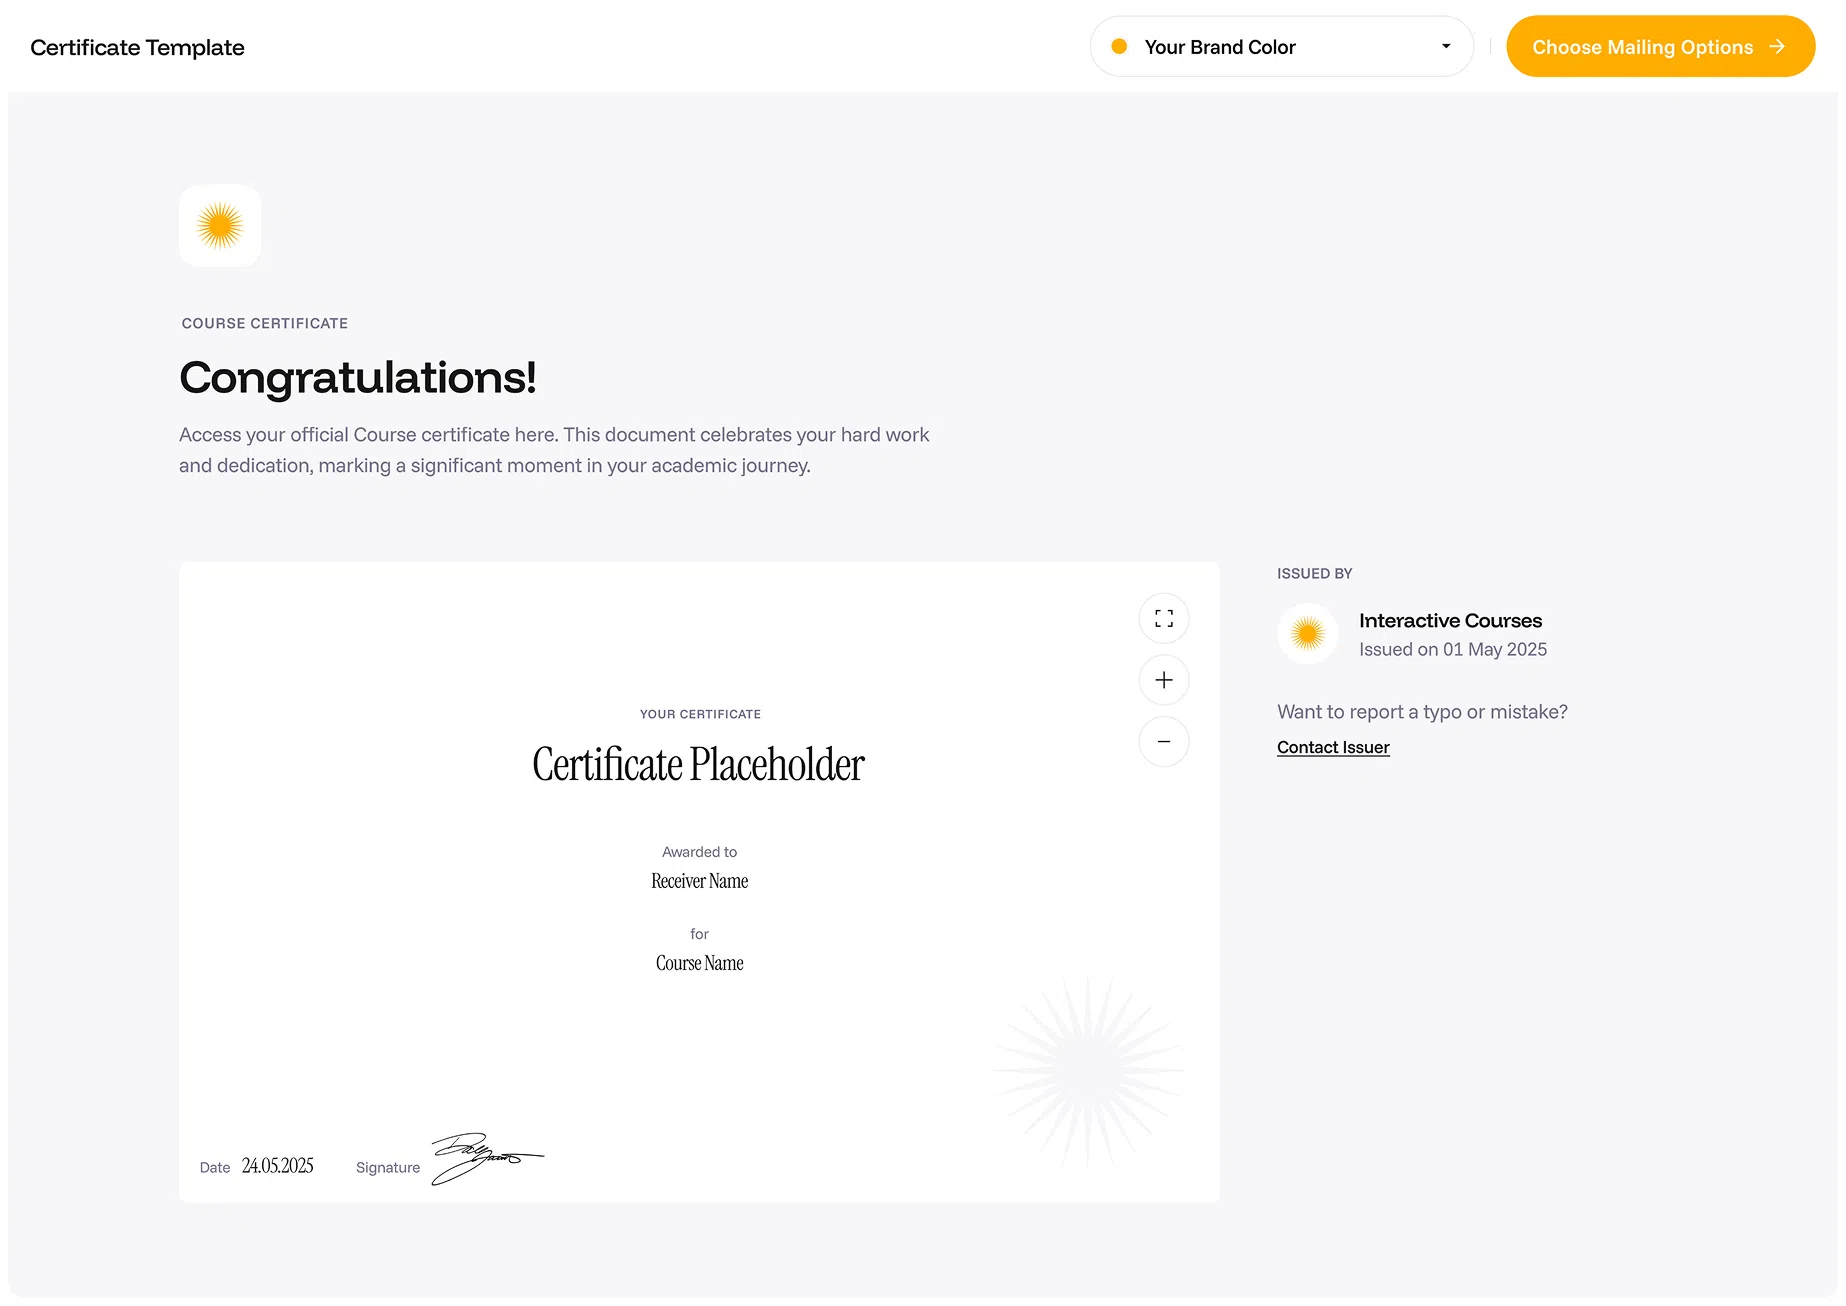Select the orange brand color dot
Screen dimensions: 1846x1306
[1119, 47]
